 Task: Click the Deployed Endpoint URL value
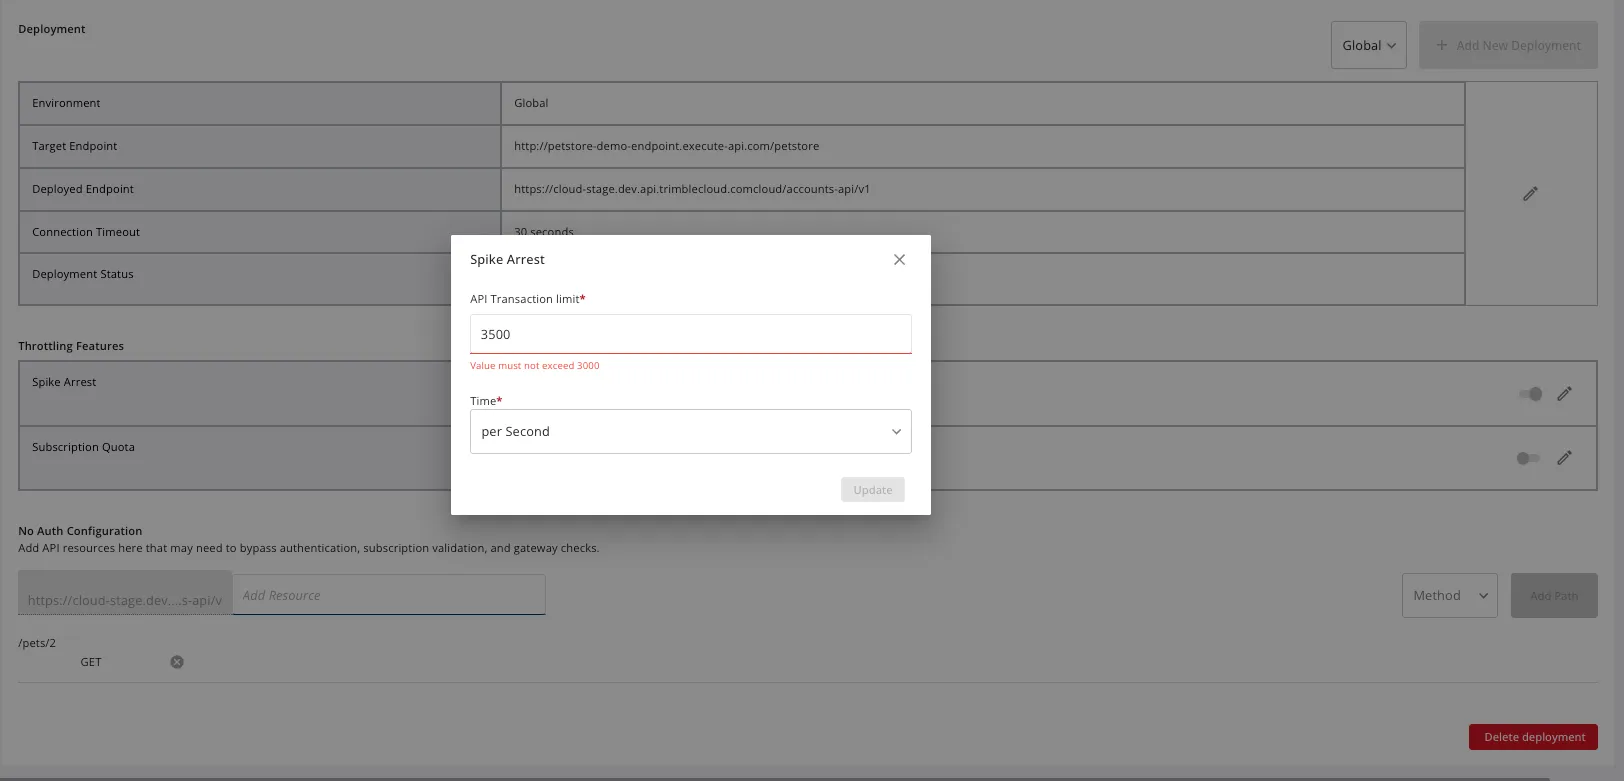point(692,189)
